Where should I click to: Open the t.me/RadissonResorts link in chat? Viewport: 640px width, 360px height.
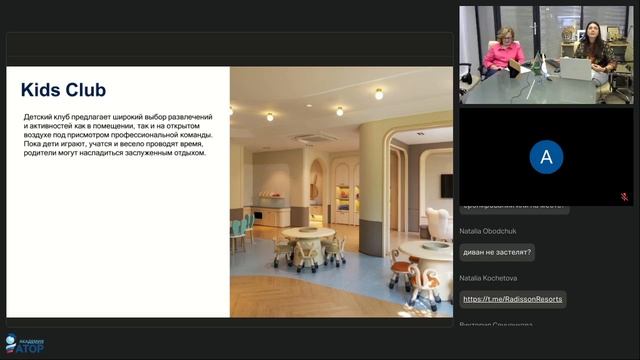pos(512,299)
